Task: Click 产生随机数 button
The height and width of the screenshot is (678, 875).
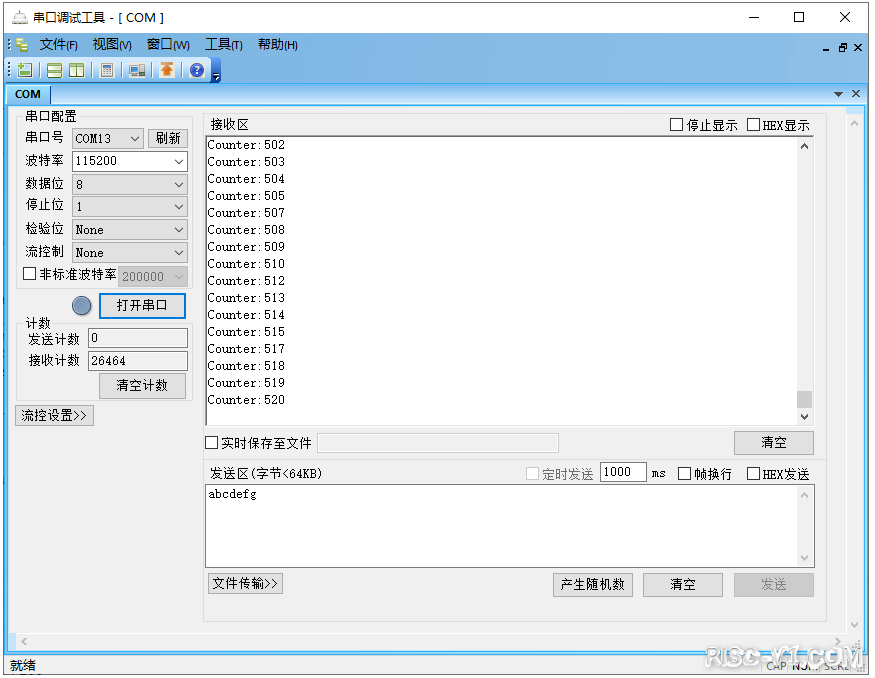Action: click(x=593, y=584)
